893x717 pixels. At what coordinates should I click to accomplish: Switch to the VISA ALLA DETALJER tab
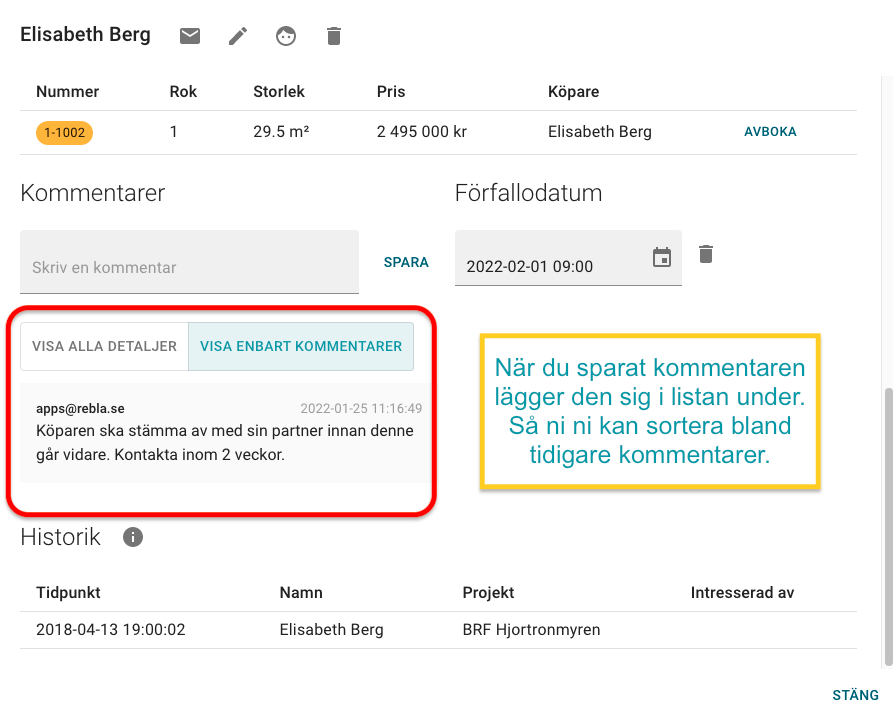click(103, 346)
